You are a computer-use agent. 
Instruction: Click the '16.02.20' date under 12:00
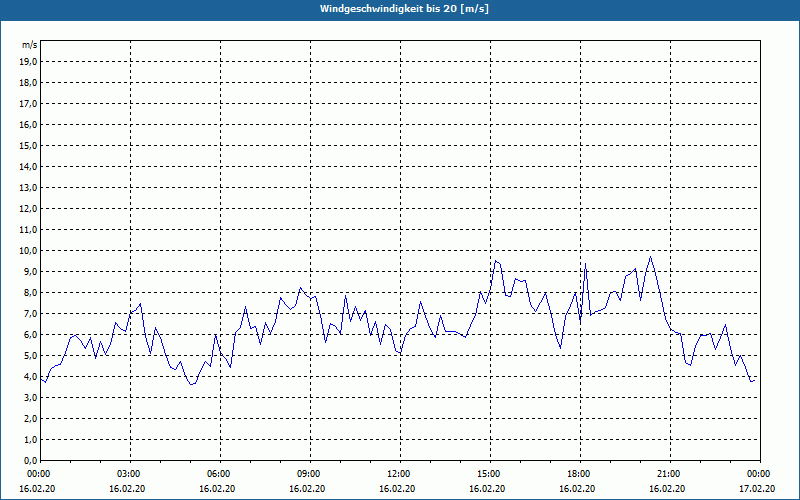397,488
